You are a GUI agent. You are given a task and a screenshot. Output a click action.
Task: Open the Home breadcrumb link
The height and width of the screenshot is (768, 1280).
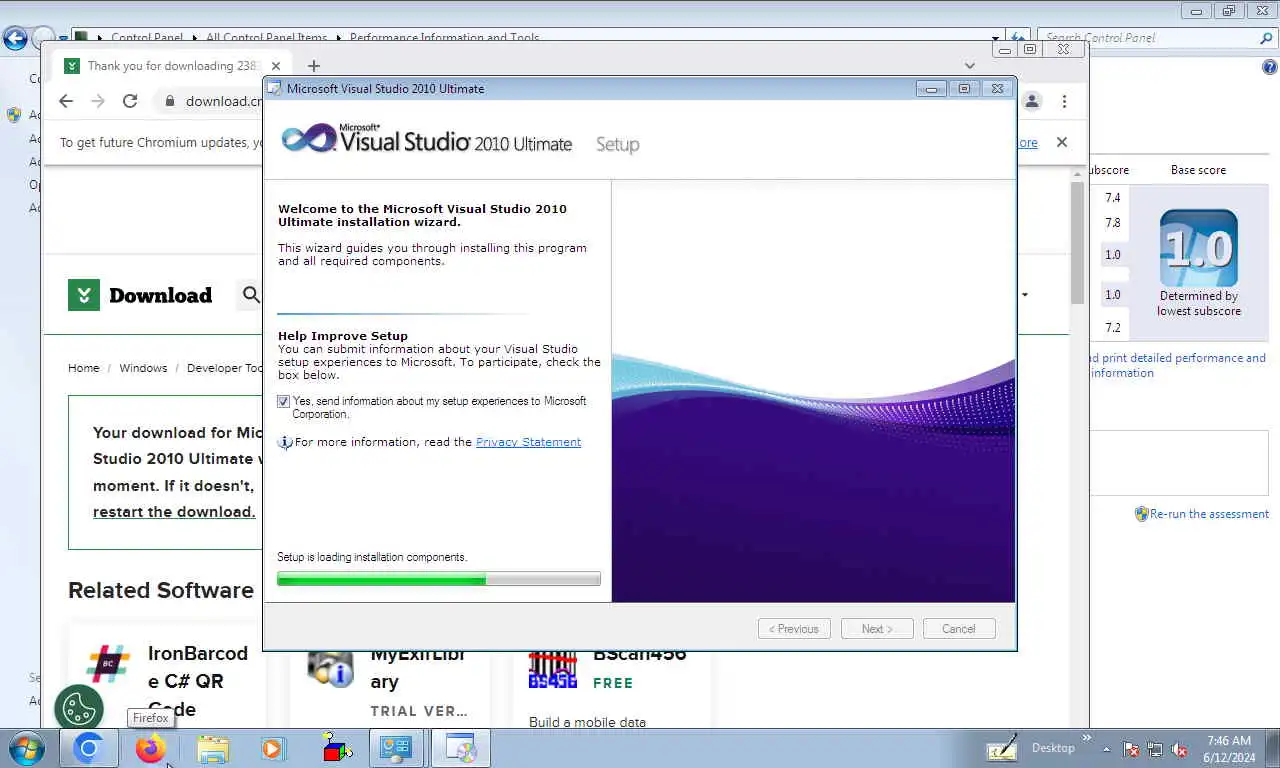84,368
